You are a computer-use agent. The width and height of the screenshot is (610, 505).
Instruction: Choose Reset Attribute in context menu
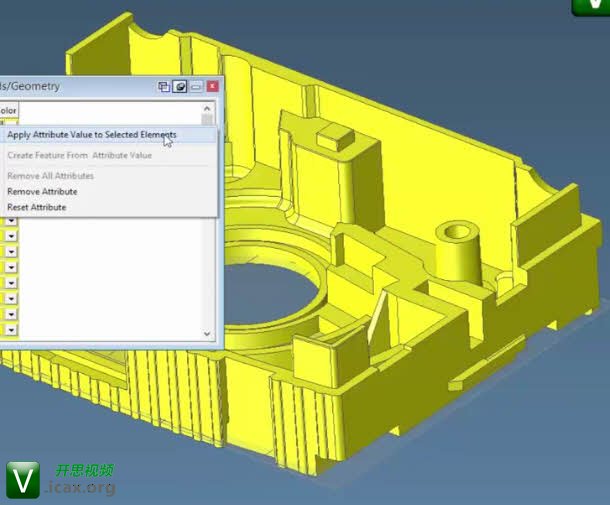coord(37,207)
